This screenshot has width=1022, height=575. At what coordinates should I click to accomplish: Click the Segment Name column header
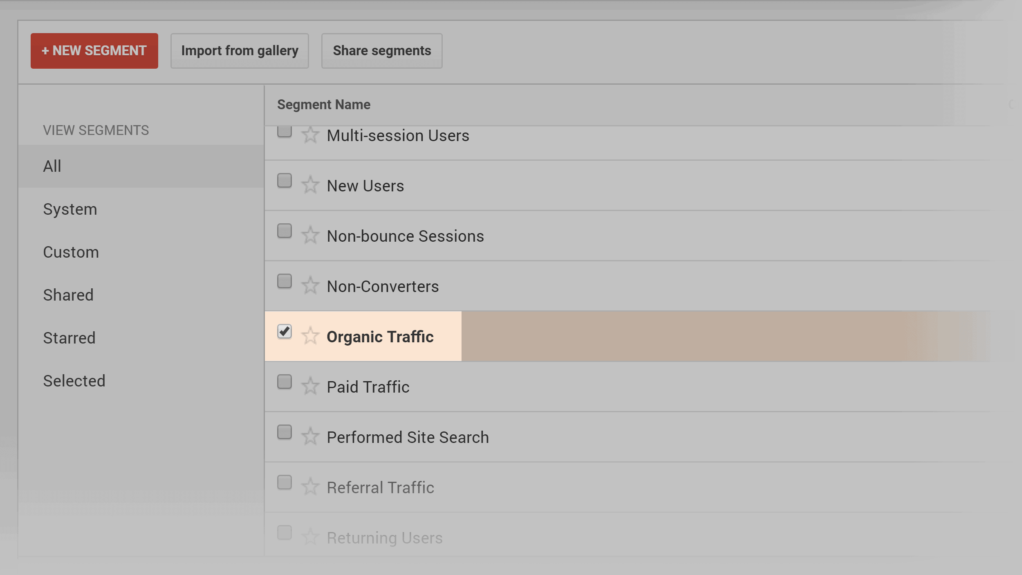click(324, 104)
